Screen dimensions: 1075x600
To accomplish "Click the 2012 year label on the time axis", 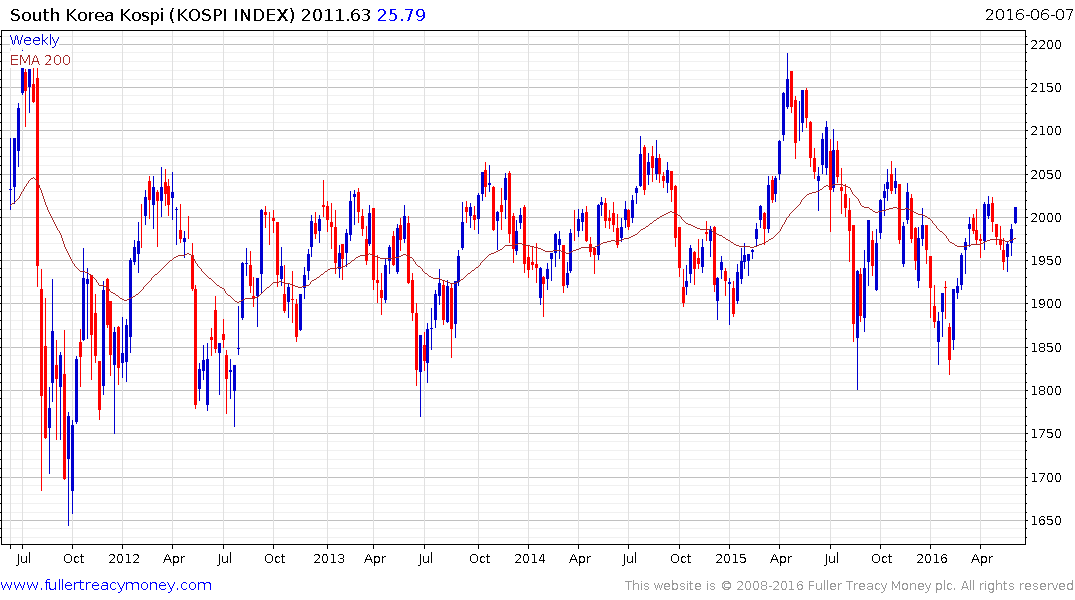I will [123, 558].
